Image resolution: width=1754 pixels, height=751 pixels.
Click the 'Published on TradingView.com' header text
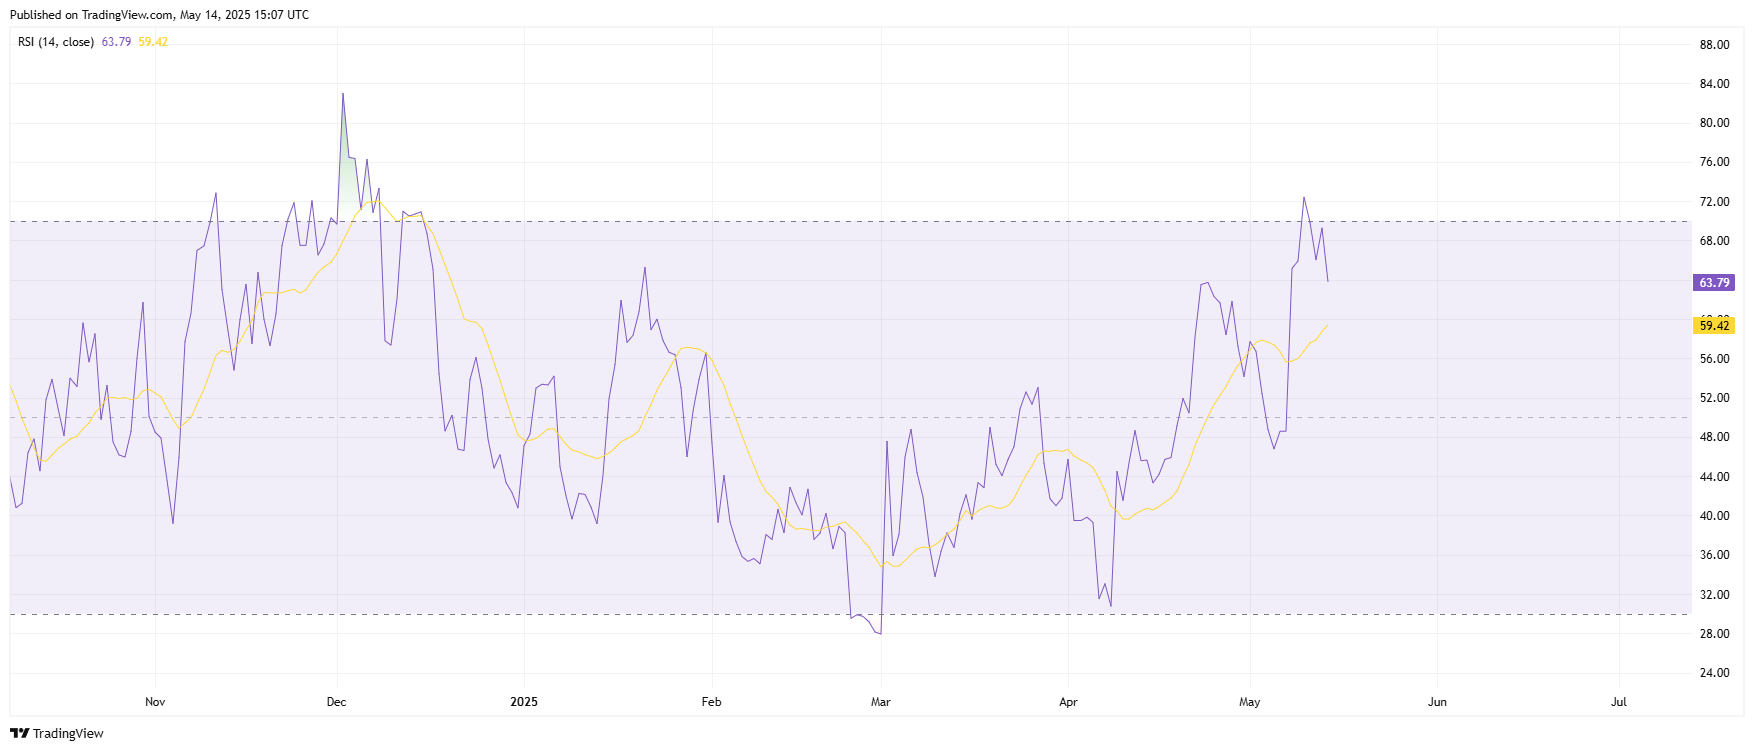tap(159, 15)
